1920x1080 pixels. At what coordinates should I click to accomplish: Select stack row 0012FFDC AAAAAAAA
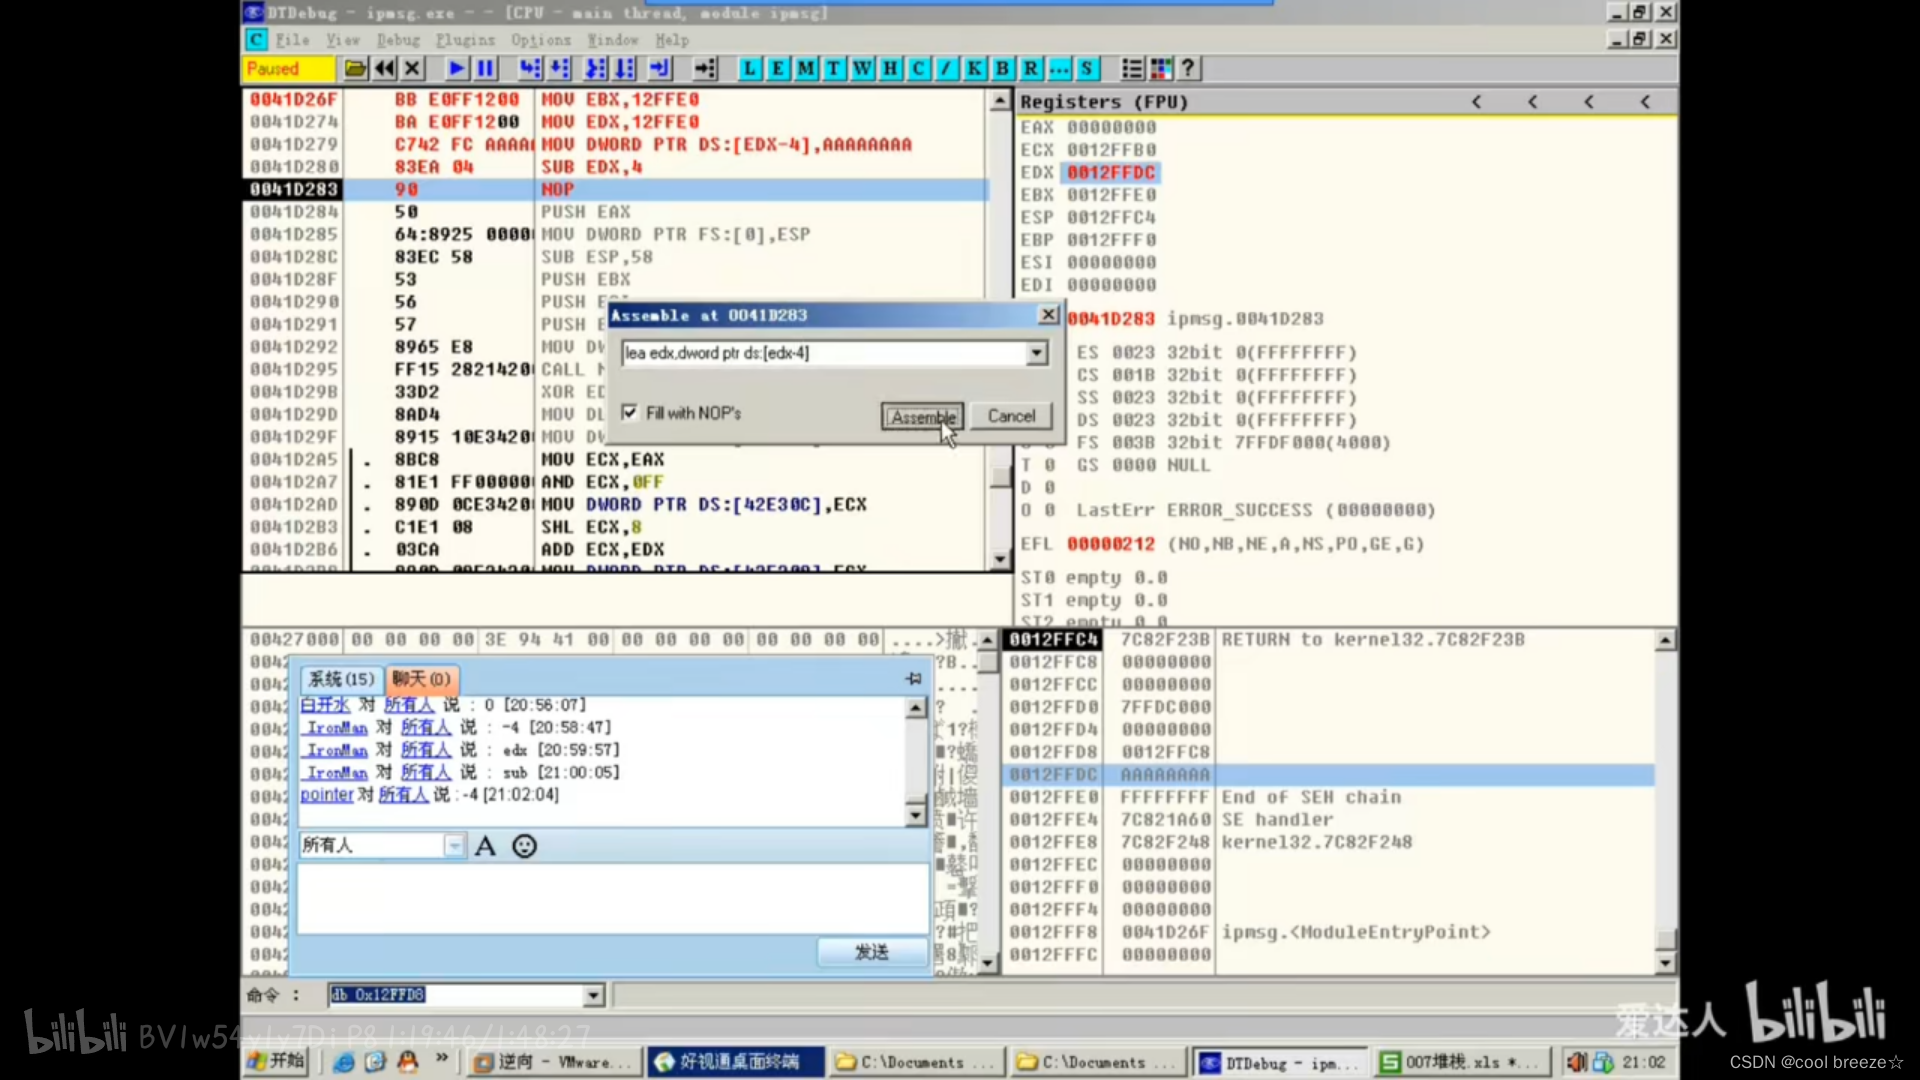1328,774
